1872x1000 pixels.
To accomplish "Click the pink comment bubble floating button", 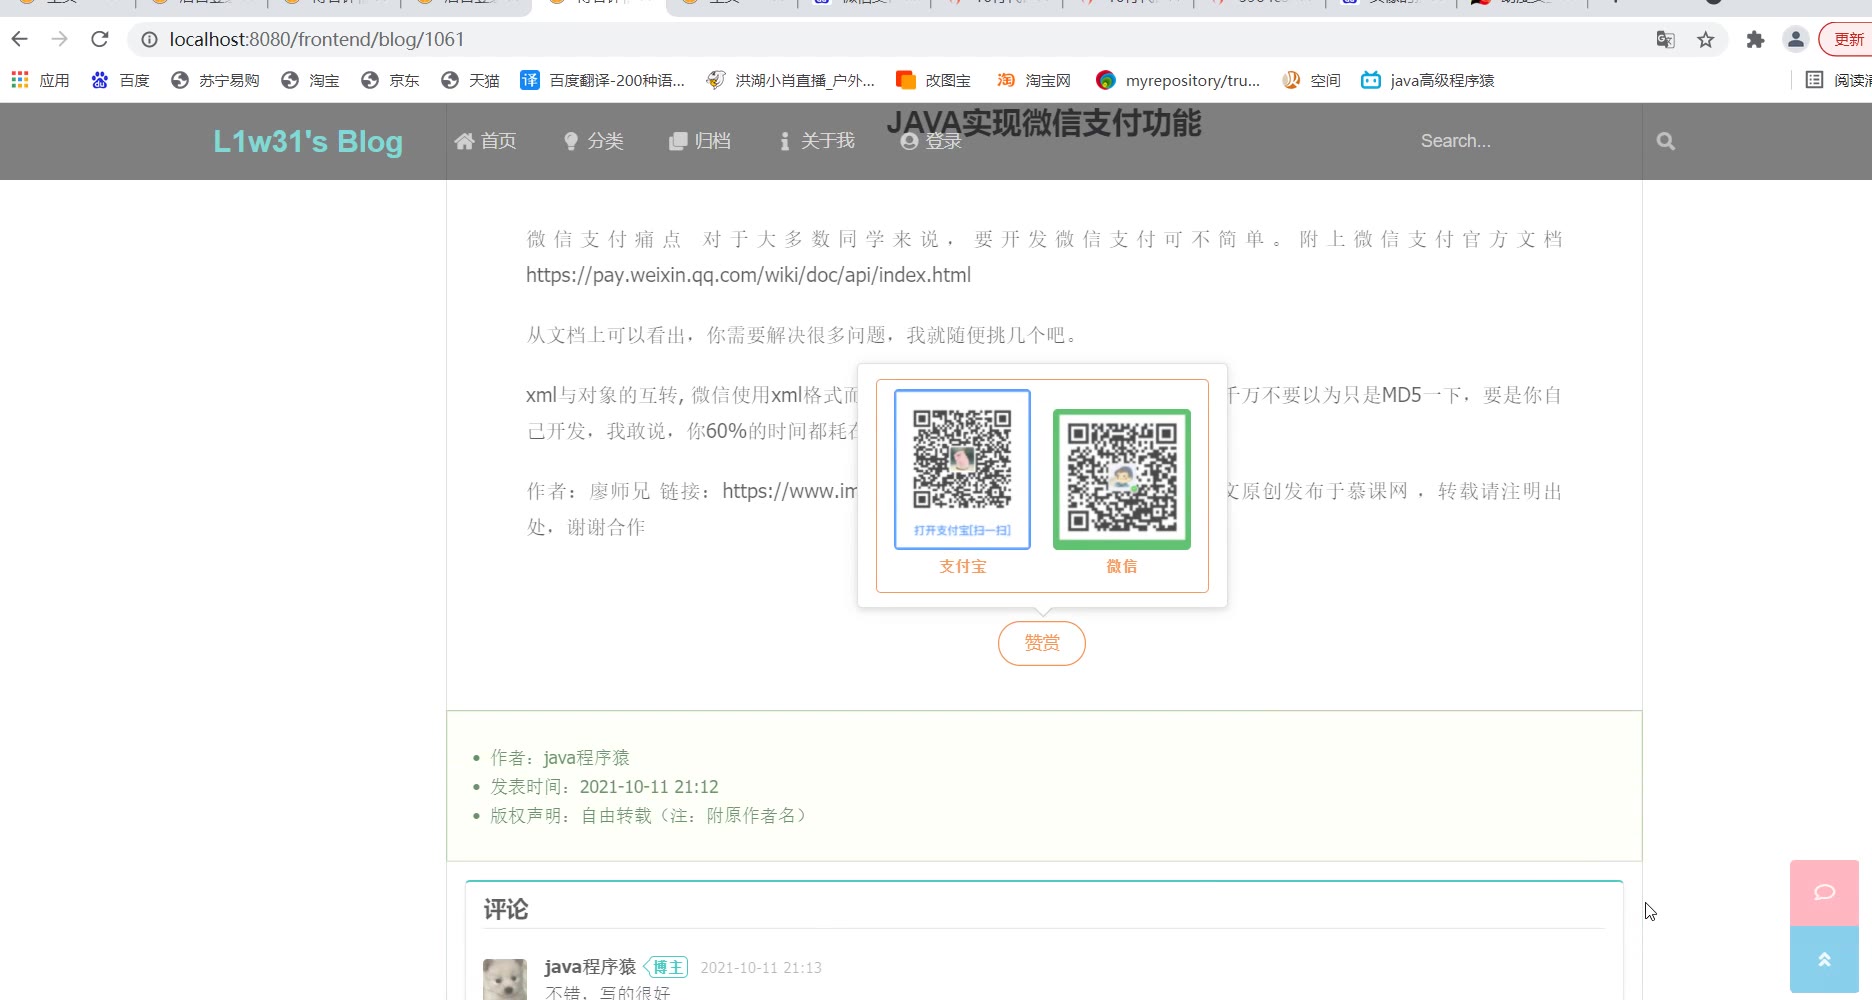I will (1824, 892).
